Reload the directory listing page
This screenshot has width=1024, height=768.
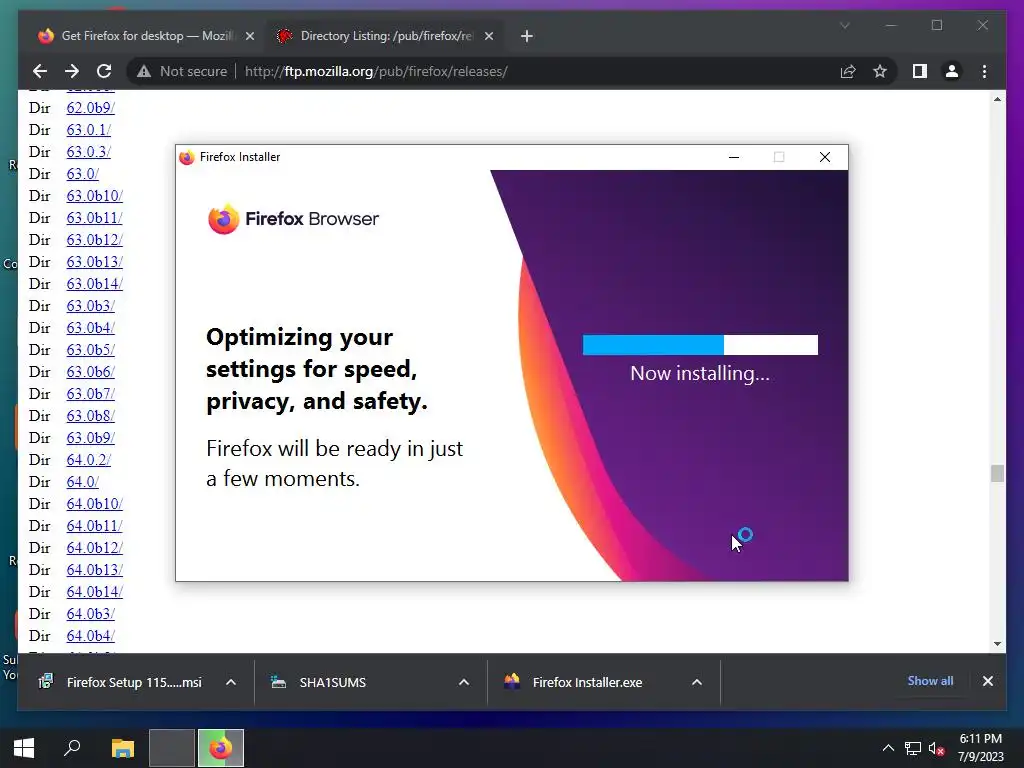tap(104, 71)
